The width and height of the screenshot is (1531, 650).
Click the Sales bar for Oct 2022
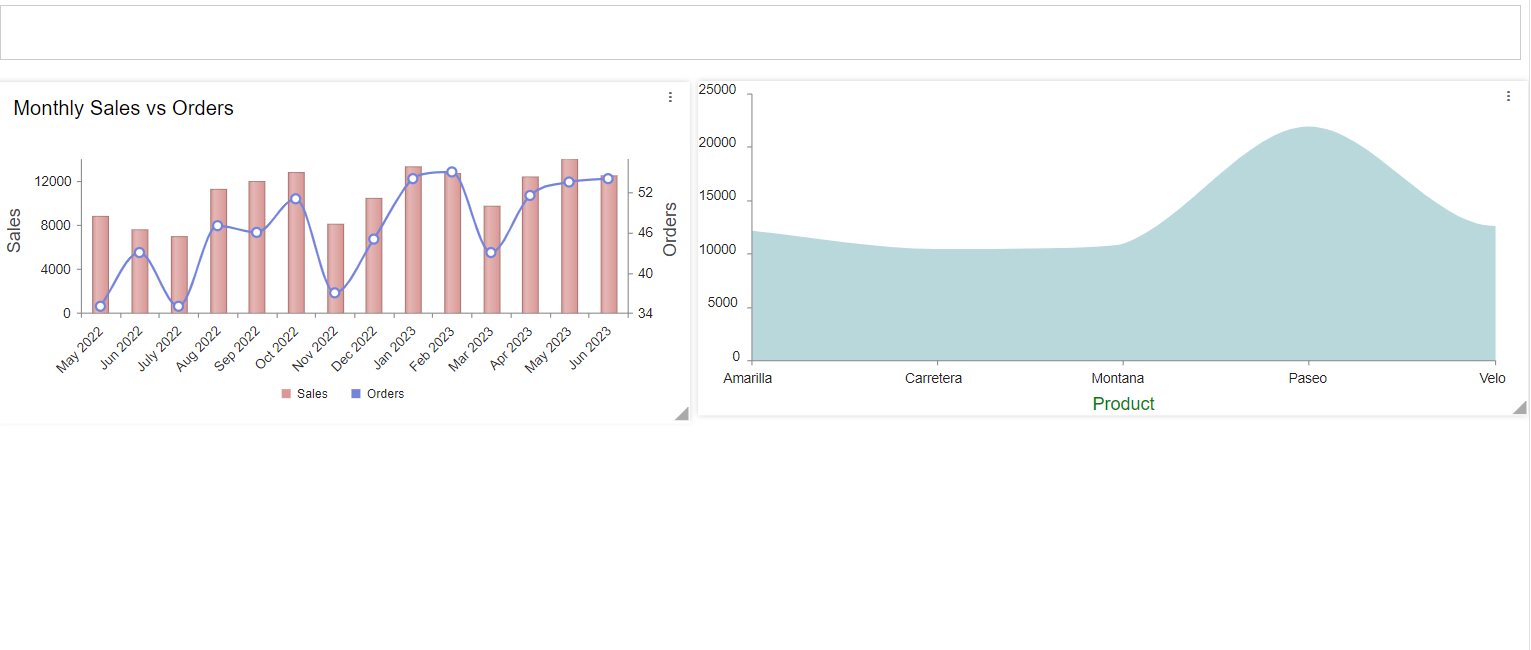pyautogui.click(x=296, y=243)
